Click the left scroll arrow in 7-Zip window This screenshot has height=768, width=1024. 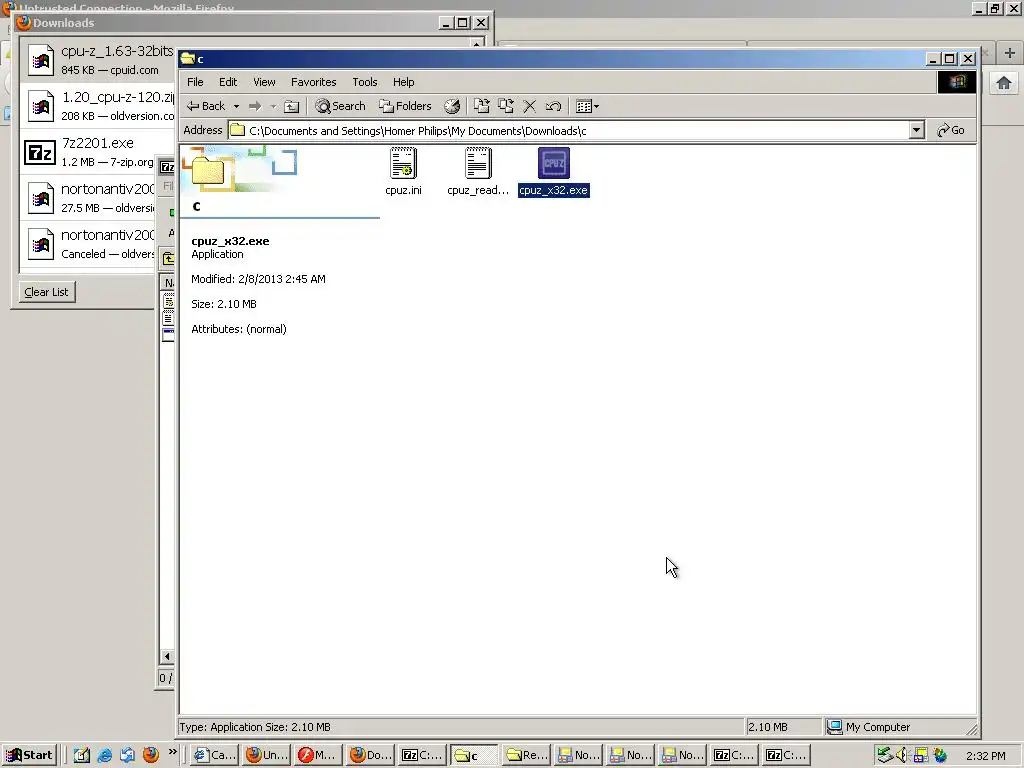pos(167,656)
